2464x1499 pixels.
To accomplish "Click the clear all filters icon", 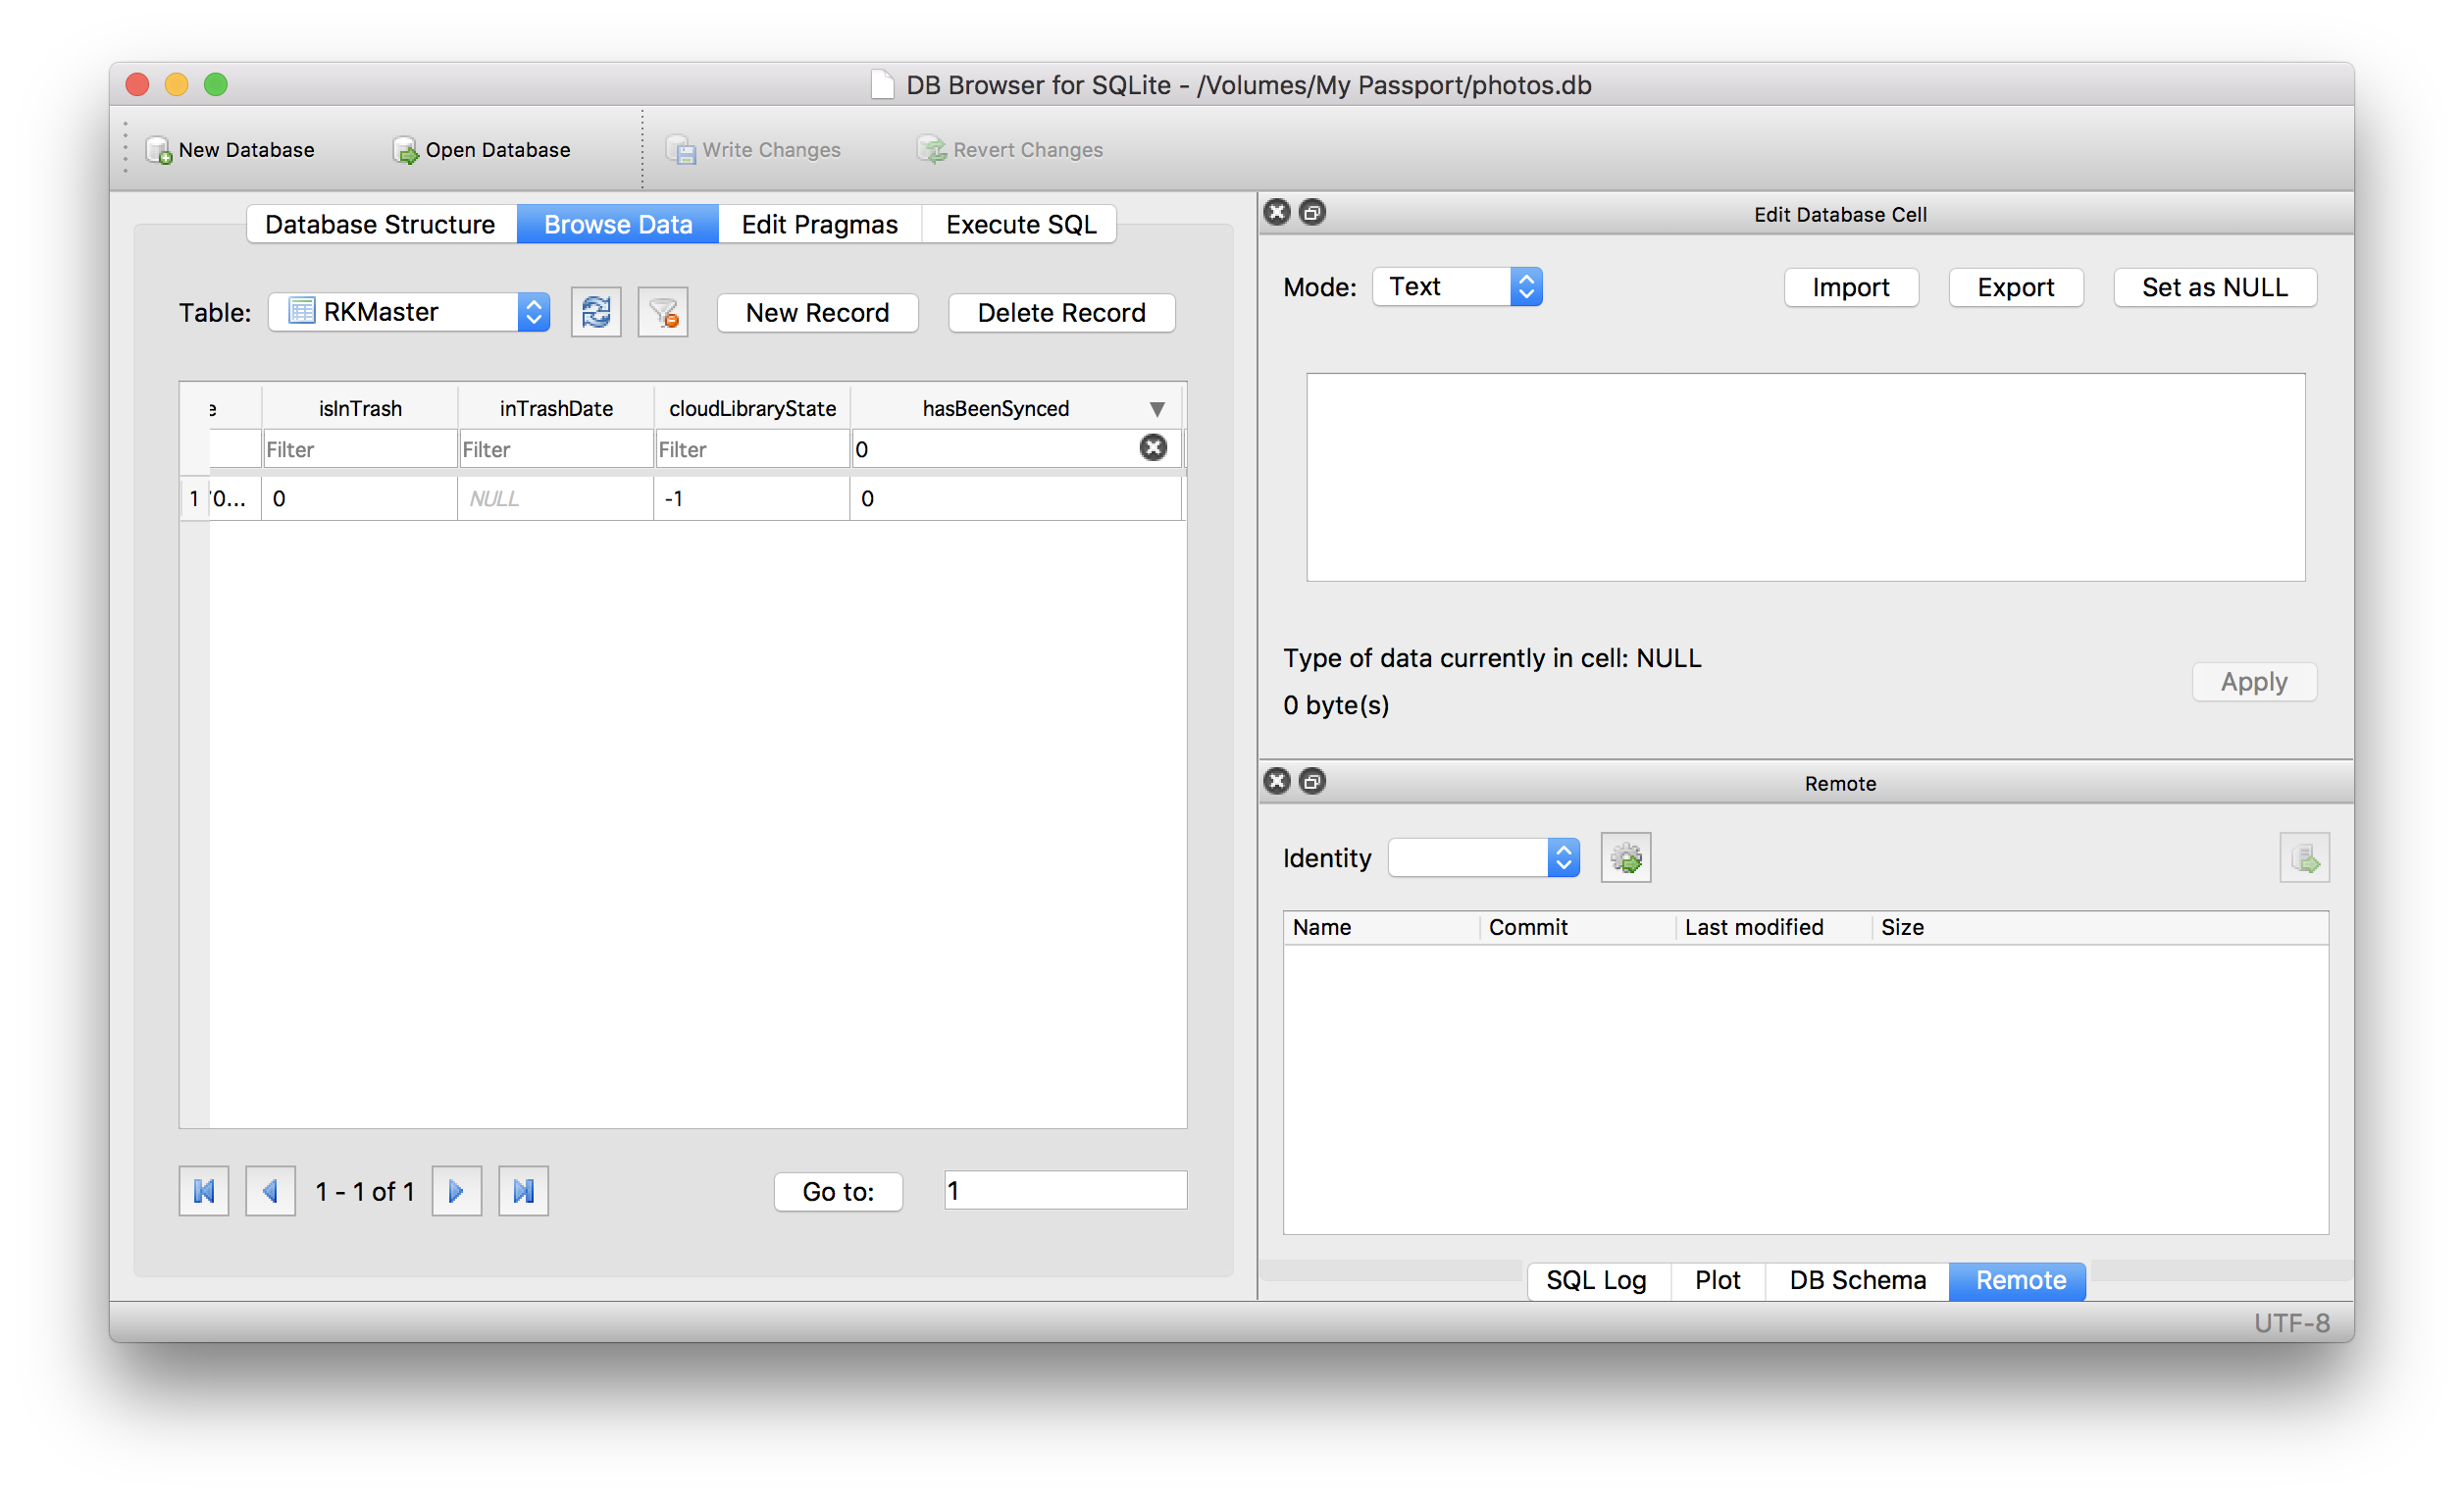I will pyautogui.click(x=663, y=313).
